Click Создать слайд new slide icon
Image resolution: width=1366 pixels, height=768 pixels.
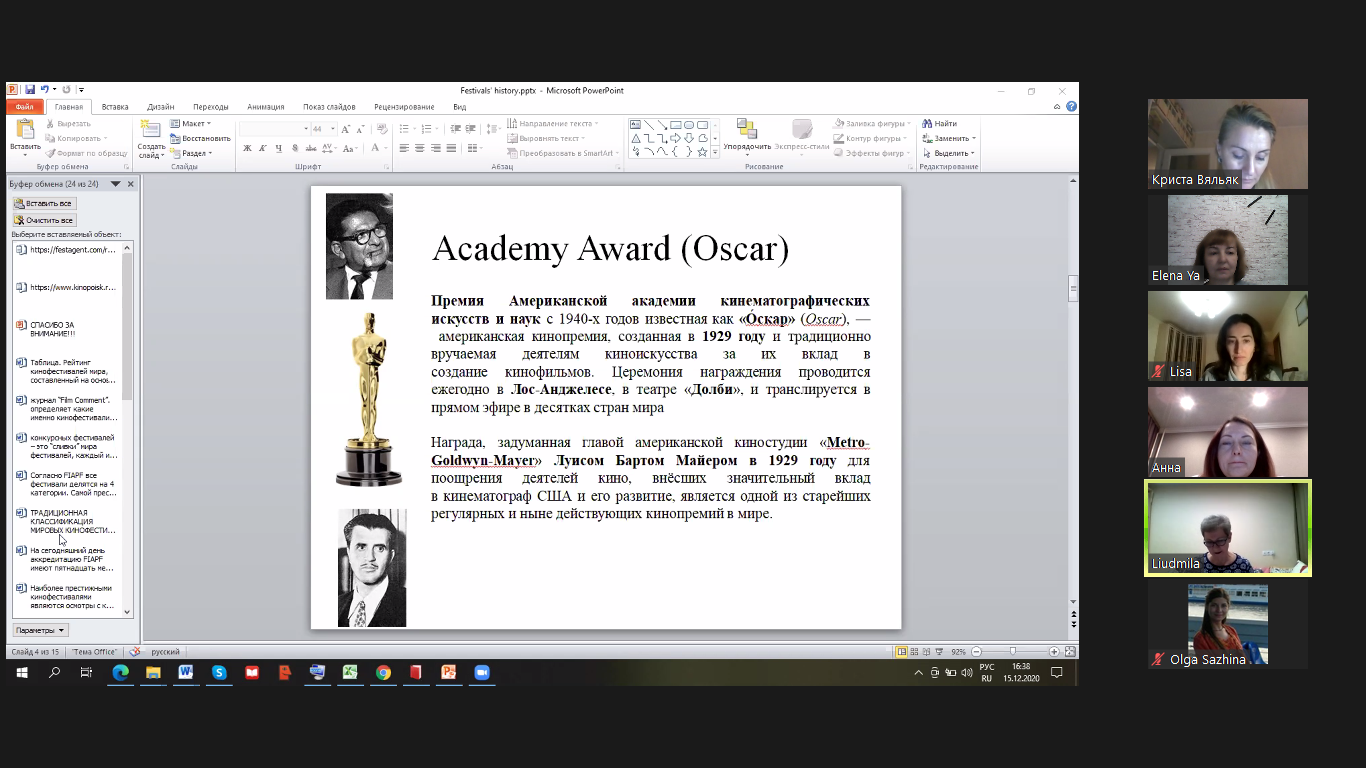(151, 130)
